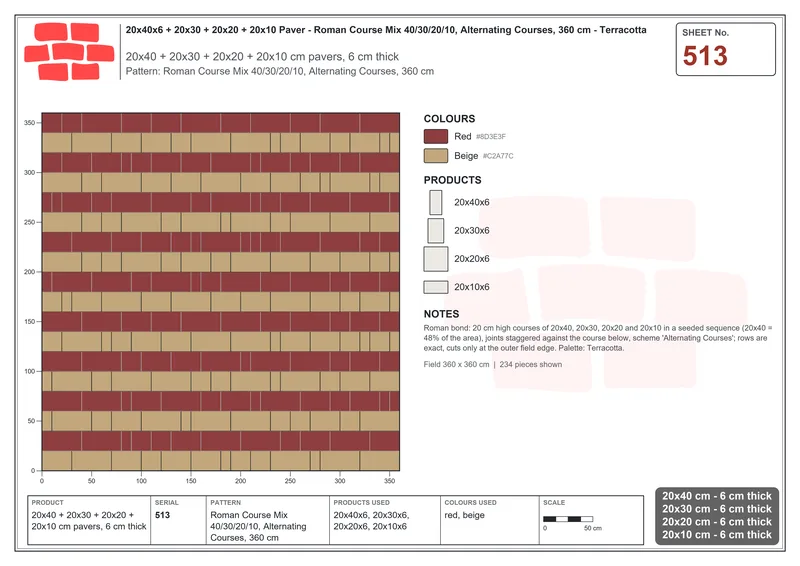Click the '20x10 cm - 6 cm thick' badge line
800x566 pixels.
click(717, 534)
